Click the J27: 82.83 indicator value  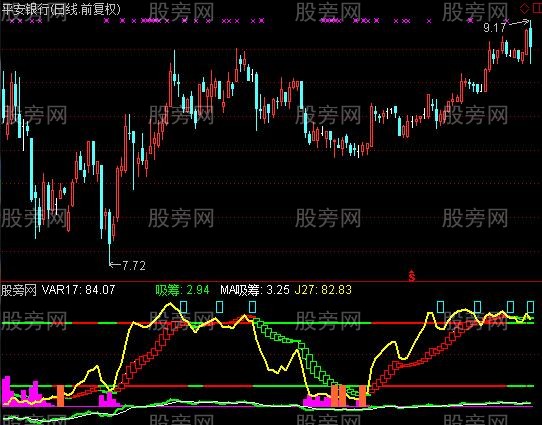pos(323,290)
